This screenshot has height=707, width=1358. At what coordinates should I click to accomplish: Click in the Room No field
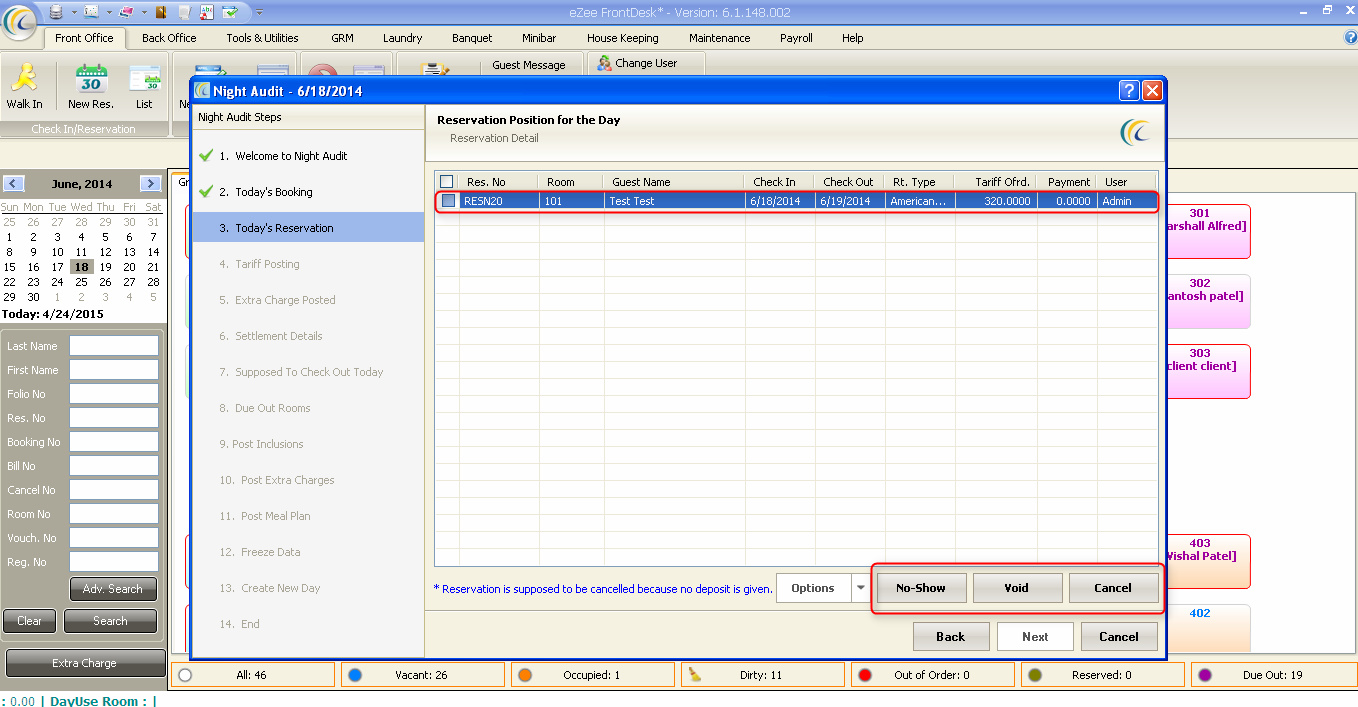[114, 514]
